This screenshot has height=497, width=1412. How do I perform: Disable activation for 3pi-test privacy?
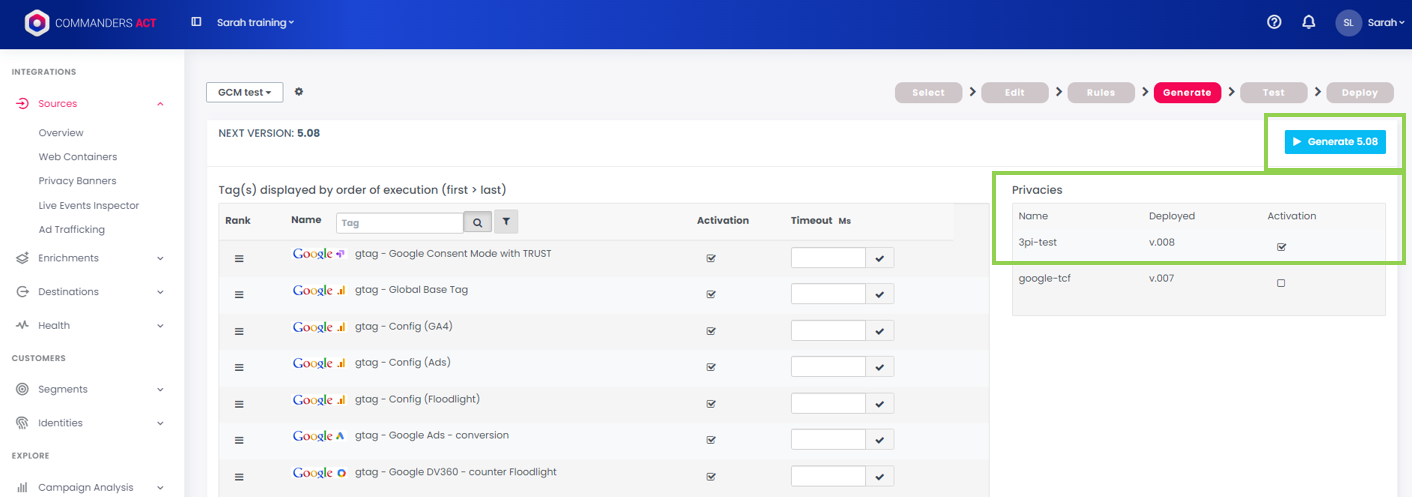(1281, 247)
